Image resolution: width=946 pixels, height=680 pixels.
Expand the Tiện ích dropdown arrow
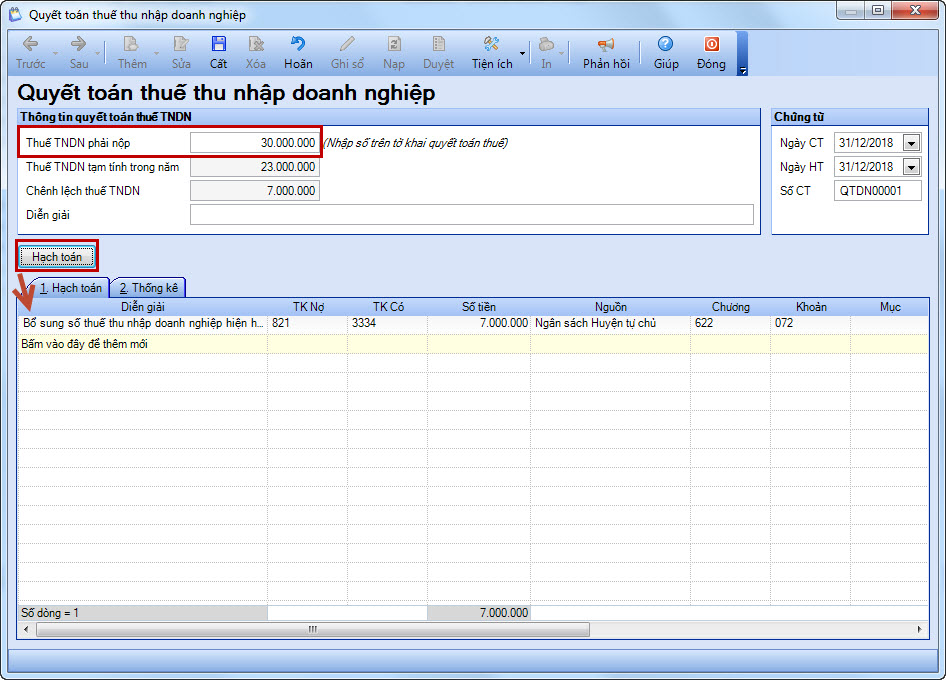522,53
